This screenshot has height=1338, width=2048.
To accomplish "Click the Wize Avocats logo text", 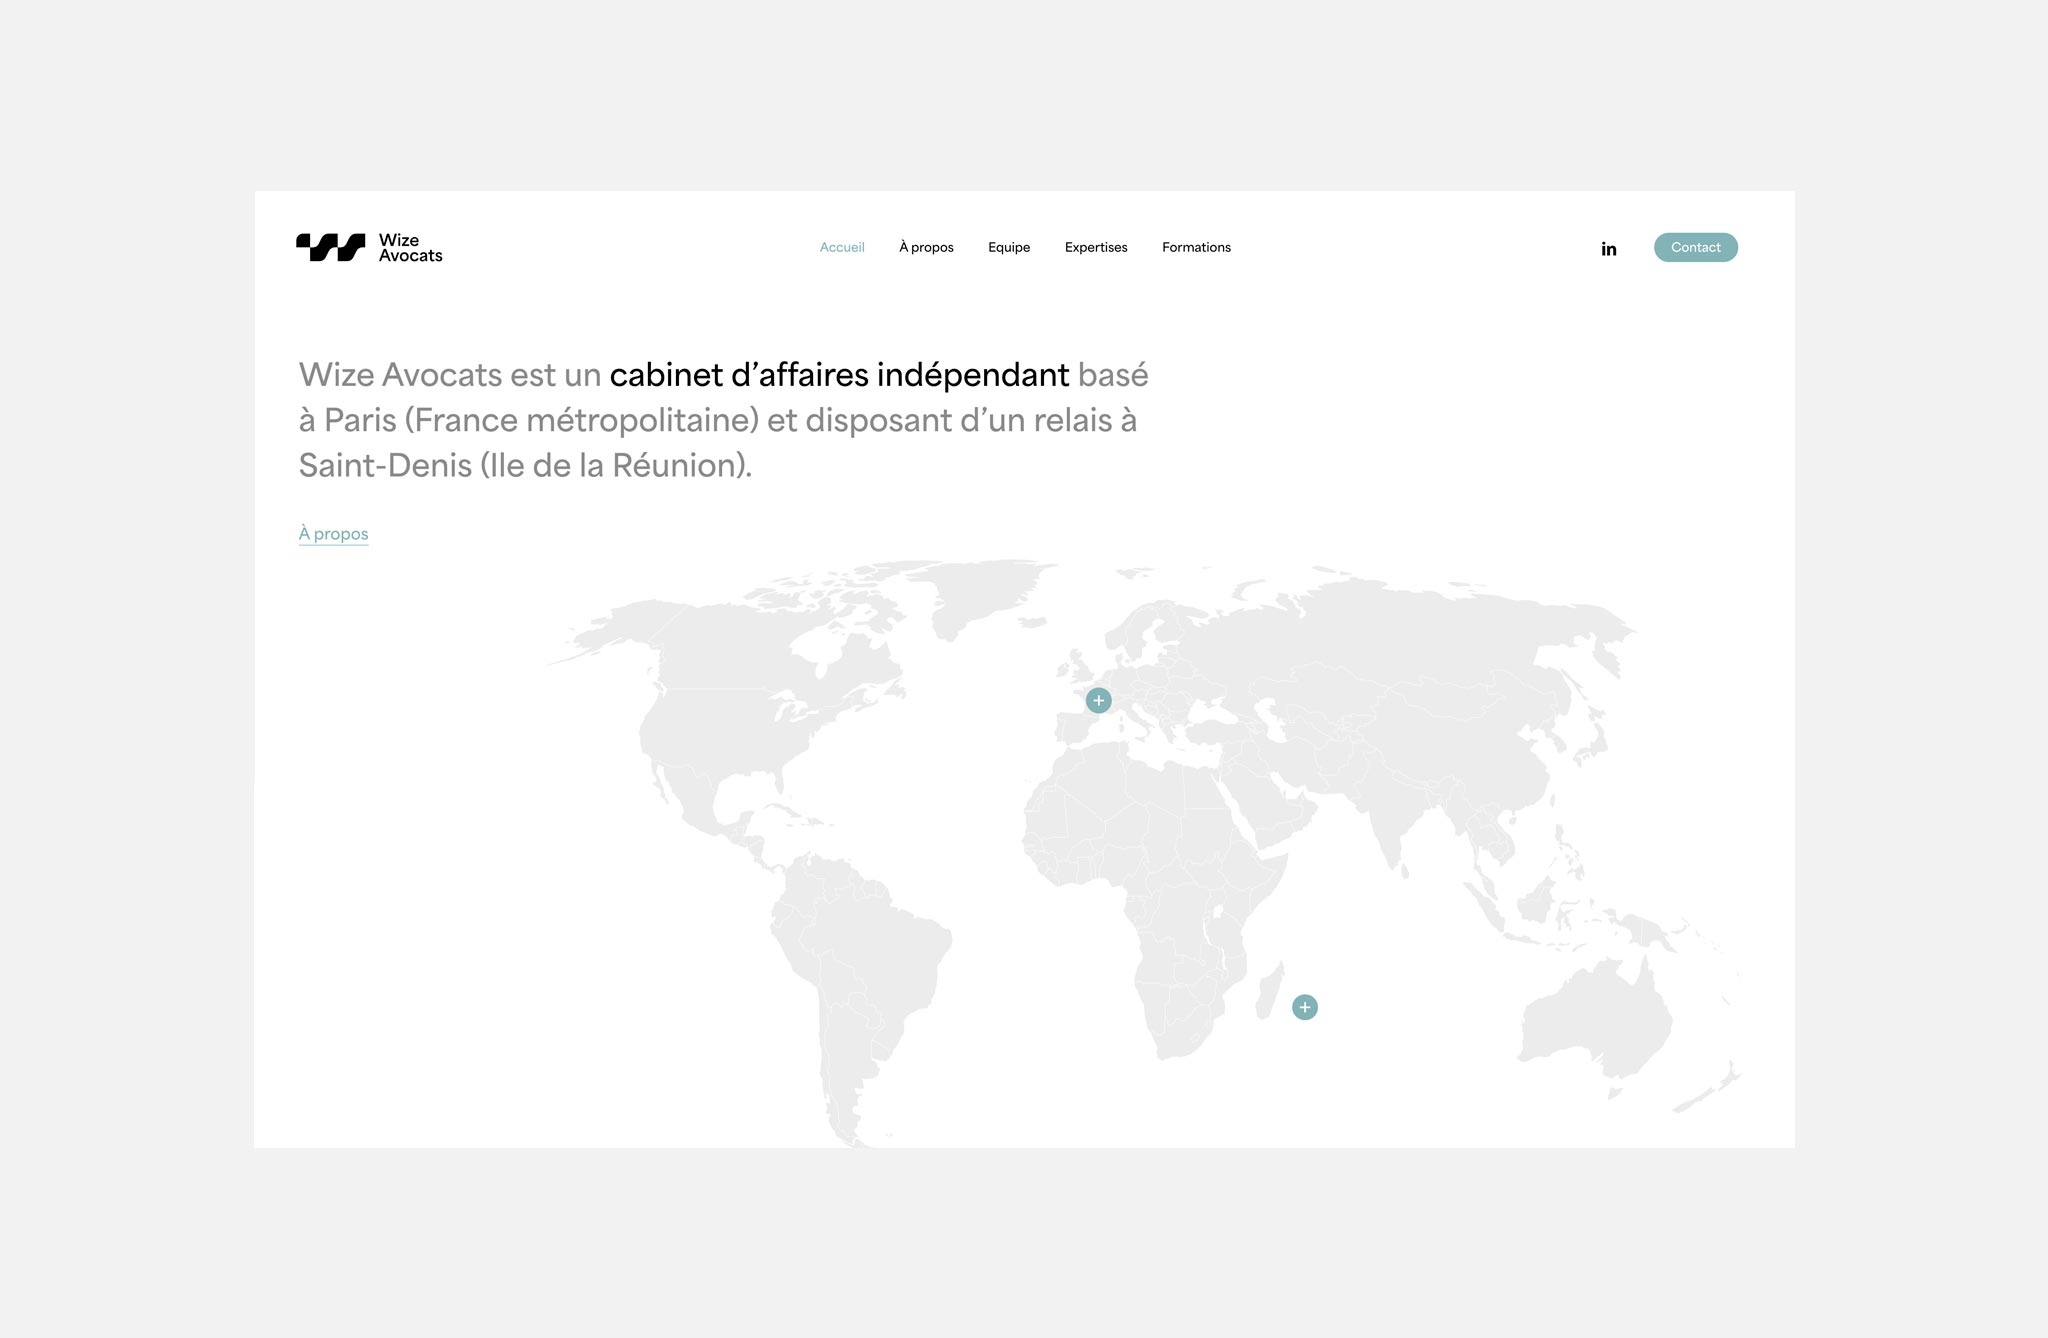I will point(410,248).
